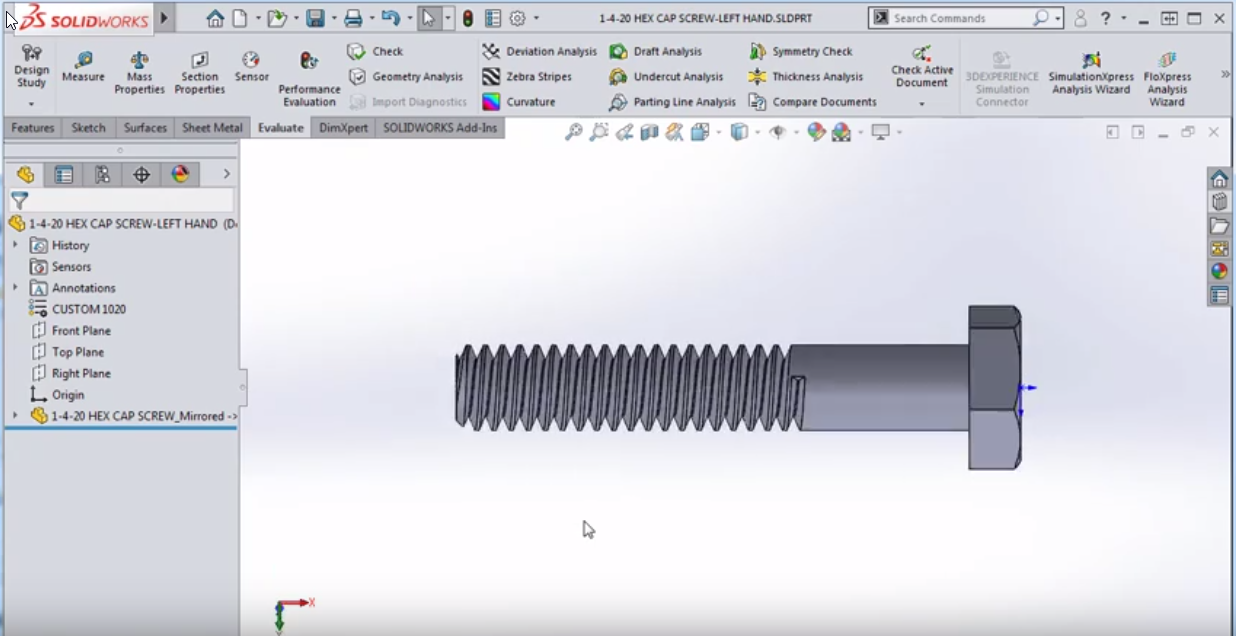Open Section Properties
This screenshot has width=1236, height=636.
coord(199,74)
